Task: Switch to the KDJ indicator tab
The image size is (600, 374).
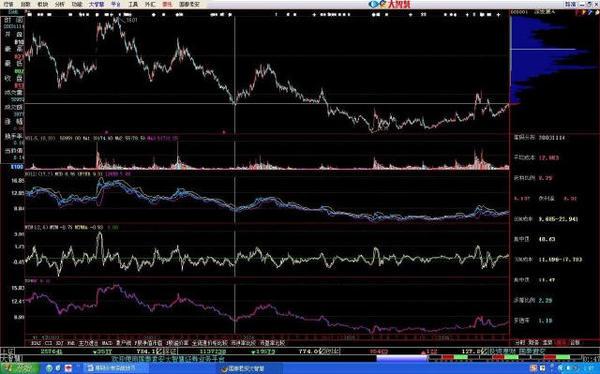Action: tap(59, 343)
